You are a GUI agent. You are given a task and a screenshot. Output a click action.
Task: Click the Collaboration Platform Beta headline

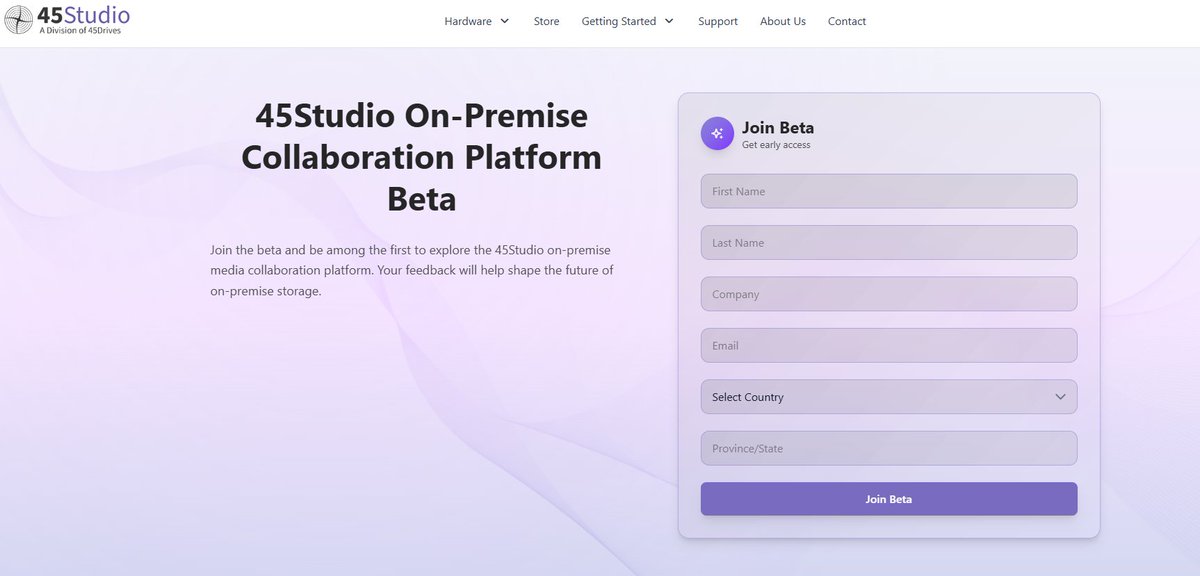[x=422, y=157]
